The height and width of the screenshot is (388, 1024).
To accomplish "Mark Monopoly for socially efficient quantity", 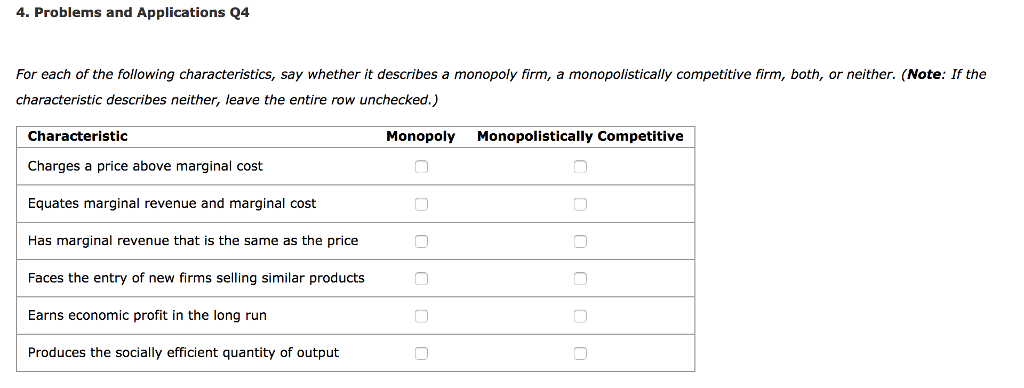I will [x=421, y=353].
